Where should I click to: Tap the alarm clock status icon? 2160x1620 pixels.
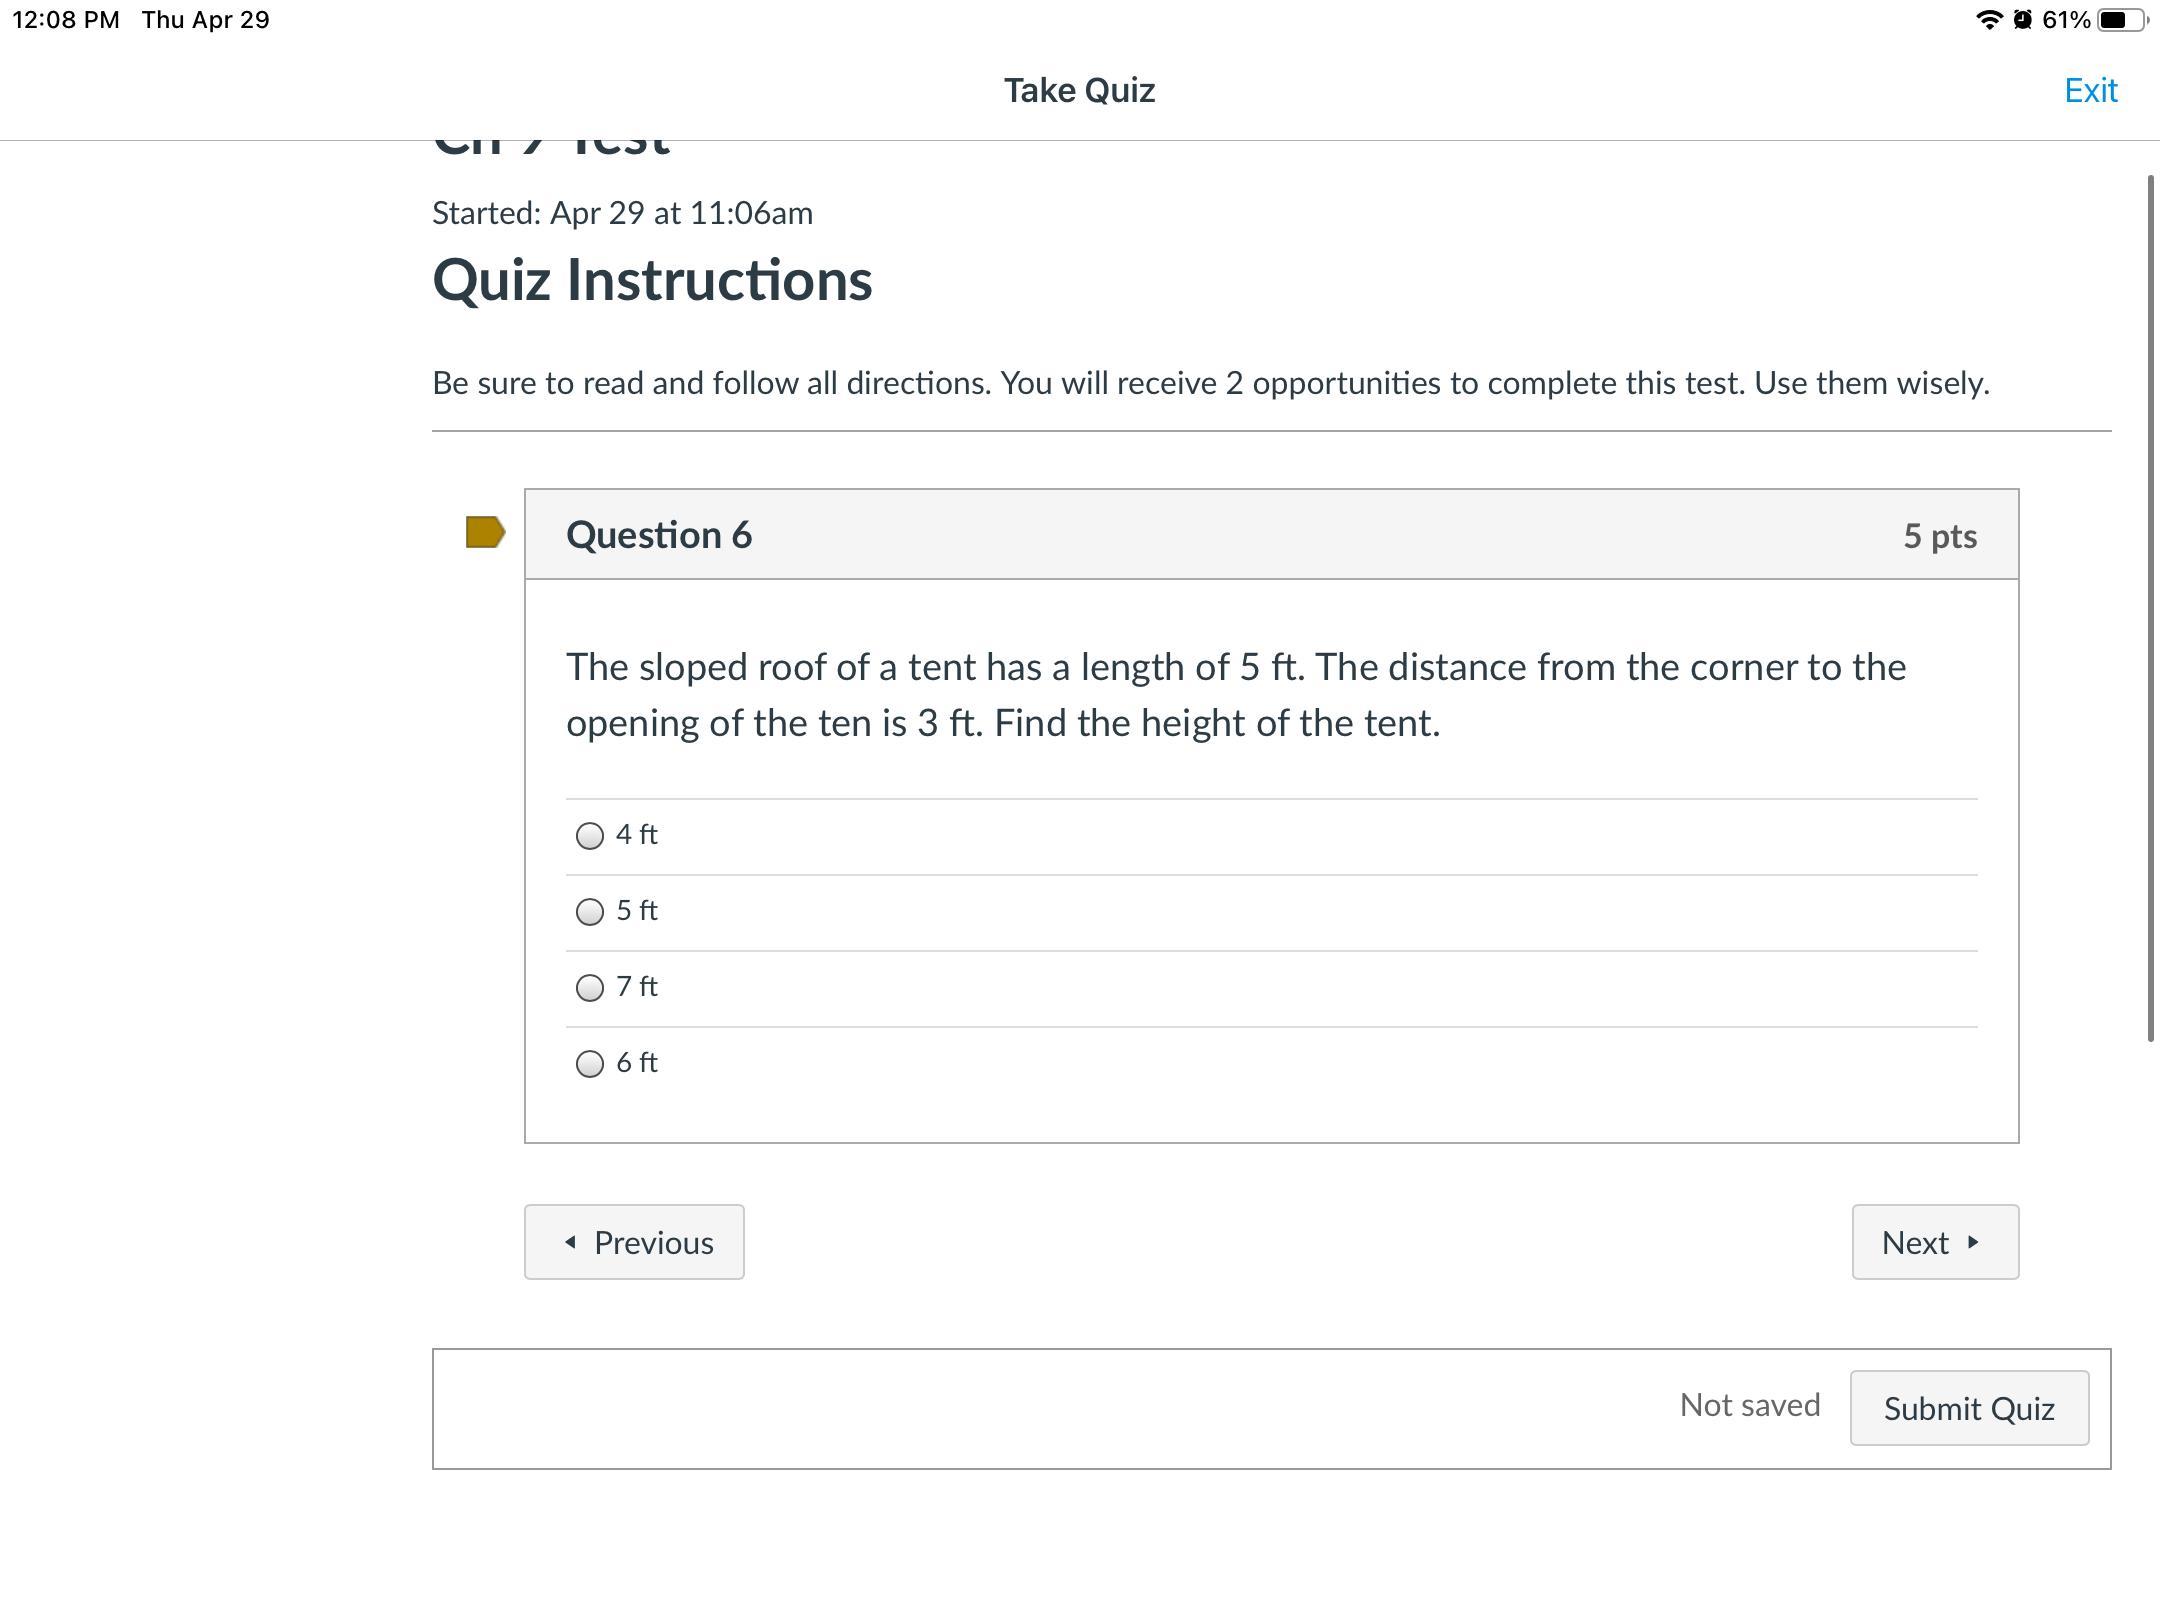[2022, 20]
